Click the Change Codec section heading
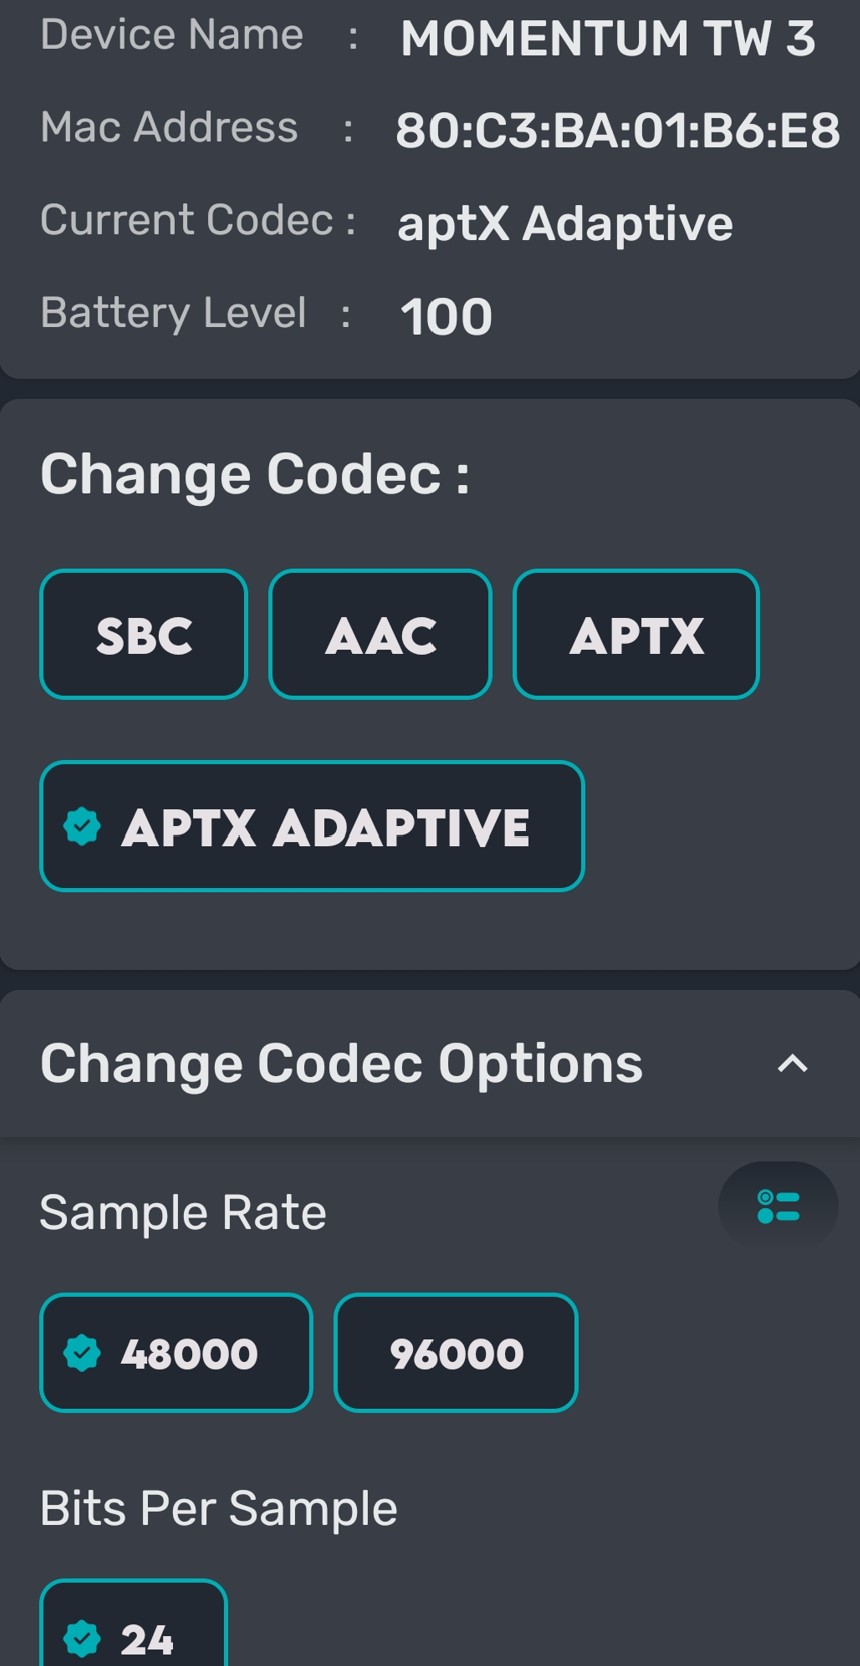 (x=255, y=474)
